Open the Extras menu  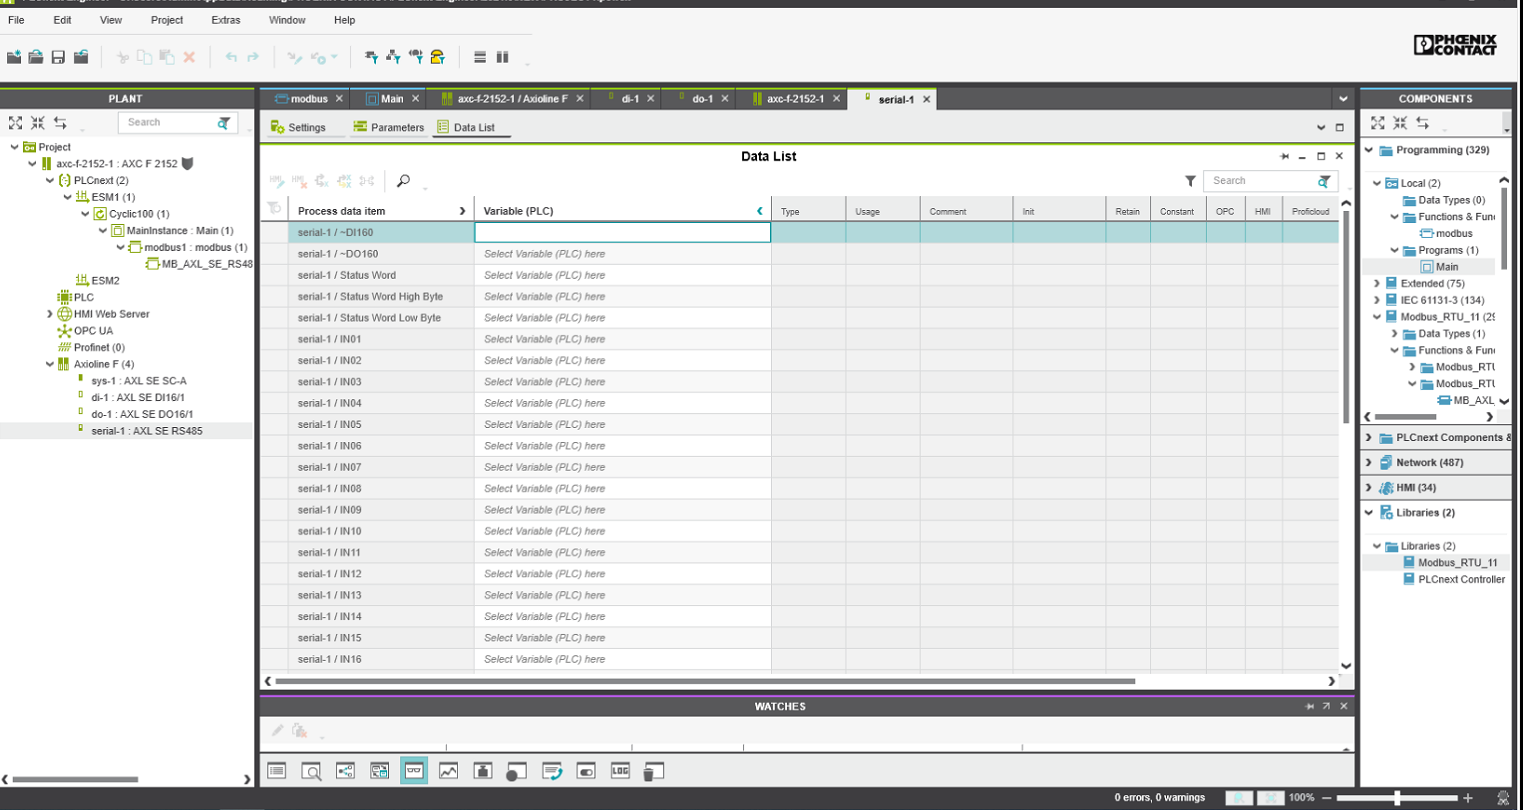pos(225,20)
